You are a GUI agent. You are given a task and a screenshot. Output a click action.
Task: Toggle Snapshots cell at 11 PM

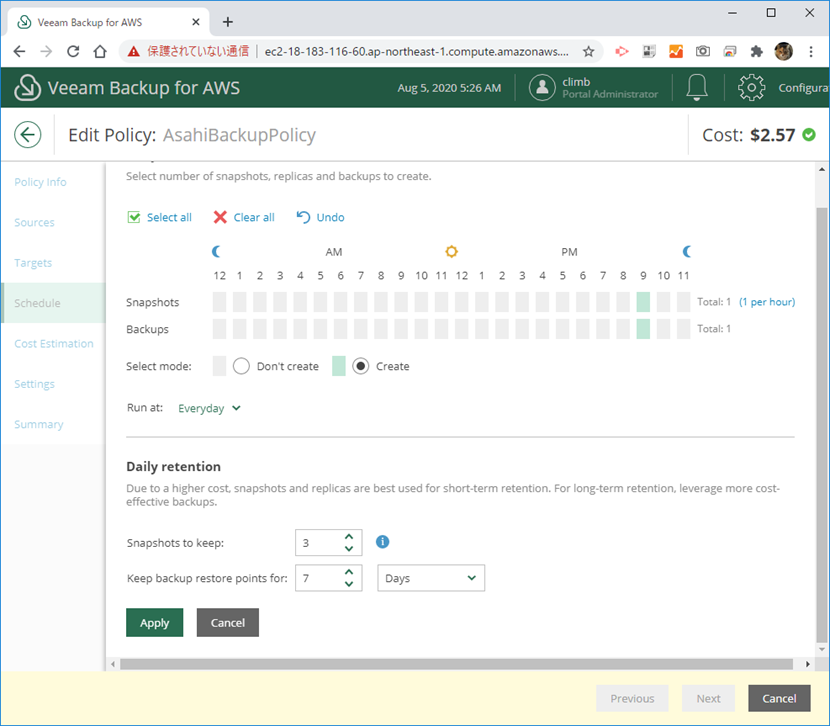tap(683, 302)
